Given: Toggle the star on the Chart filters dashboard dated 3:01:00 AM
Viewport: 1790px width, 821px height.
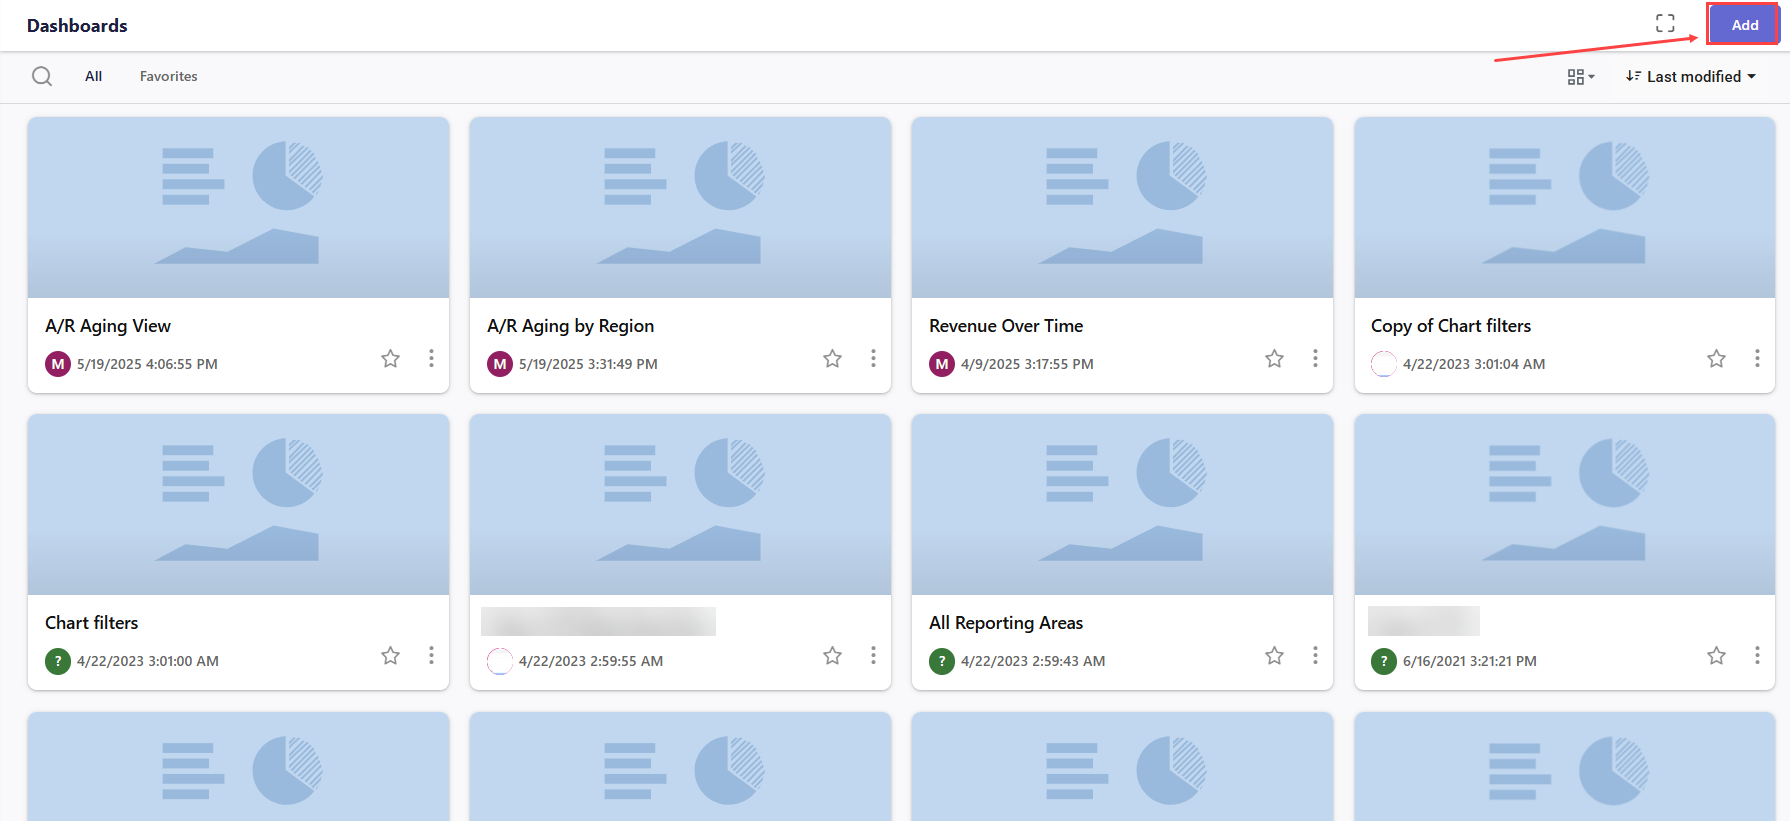Looking at the screenshot, I should point(390,655).
